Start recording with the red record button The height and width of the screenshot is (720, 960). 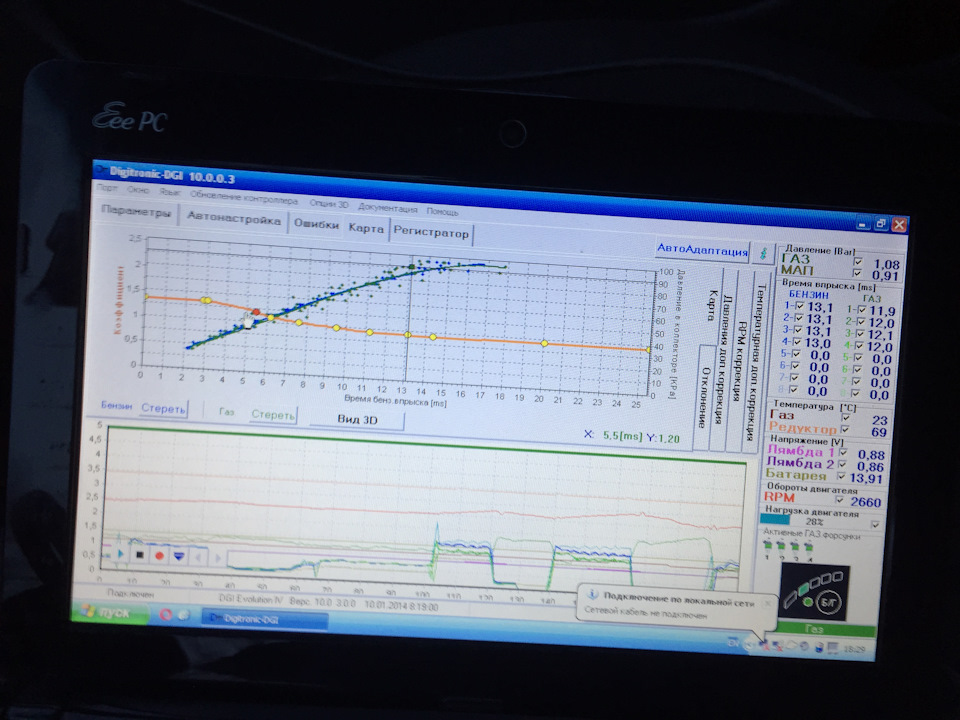(159, 554)
